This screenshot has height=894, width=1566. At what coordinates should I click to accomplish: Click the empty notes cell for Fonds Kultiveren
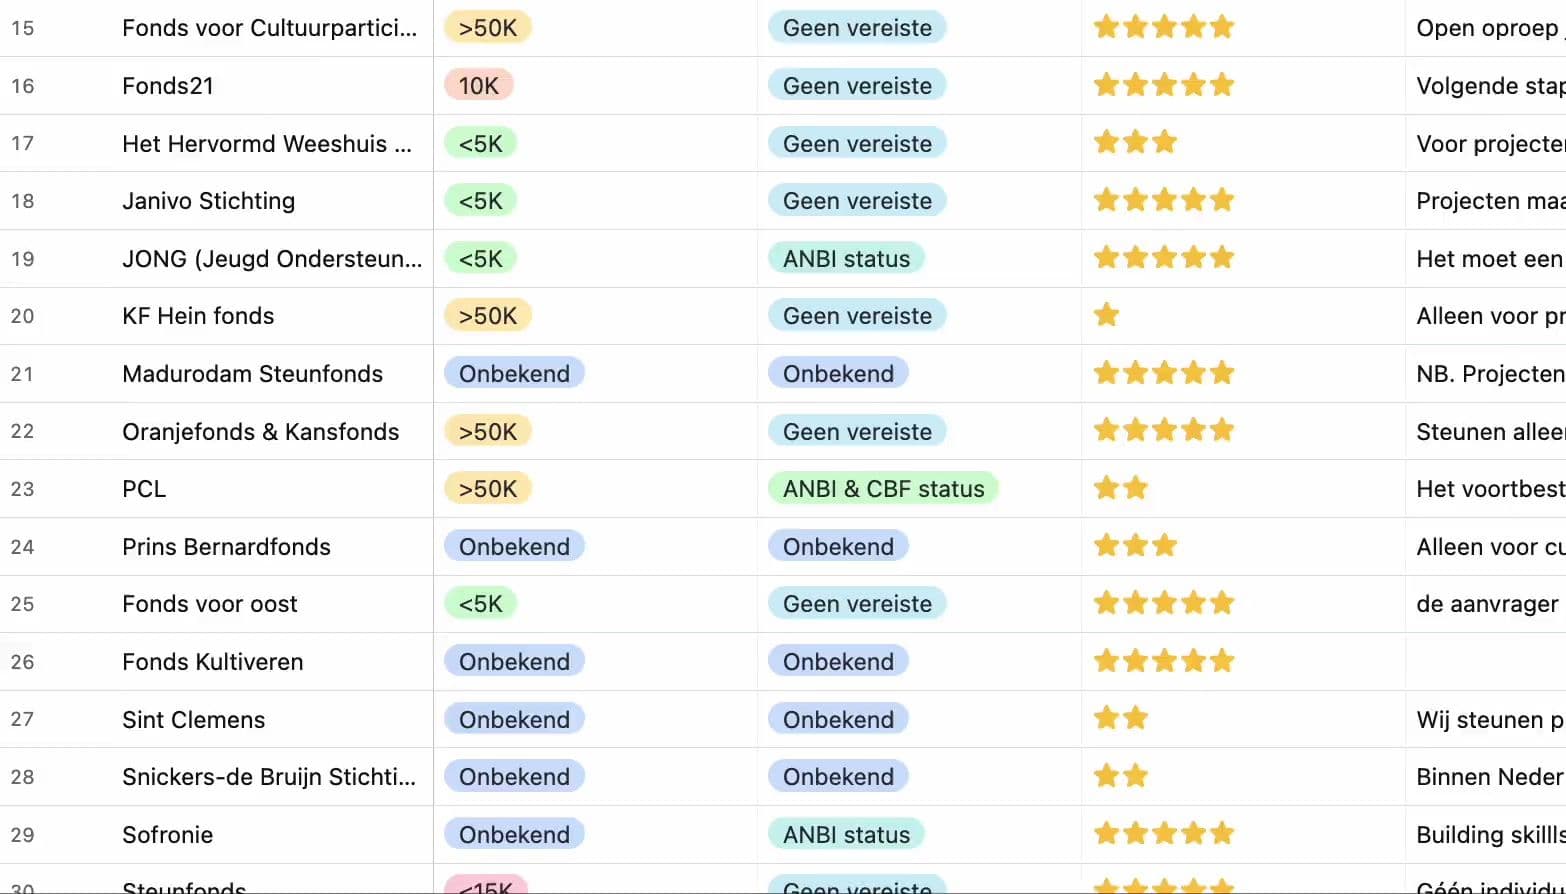coord(1486,662)
